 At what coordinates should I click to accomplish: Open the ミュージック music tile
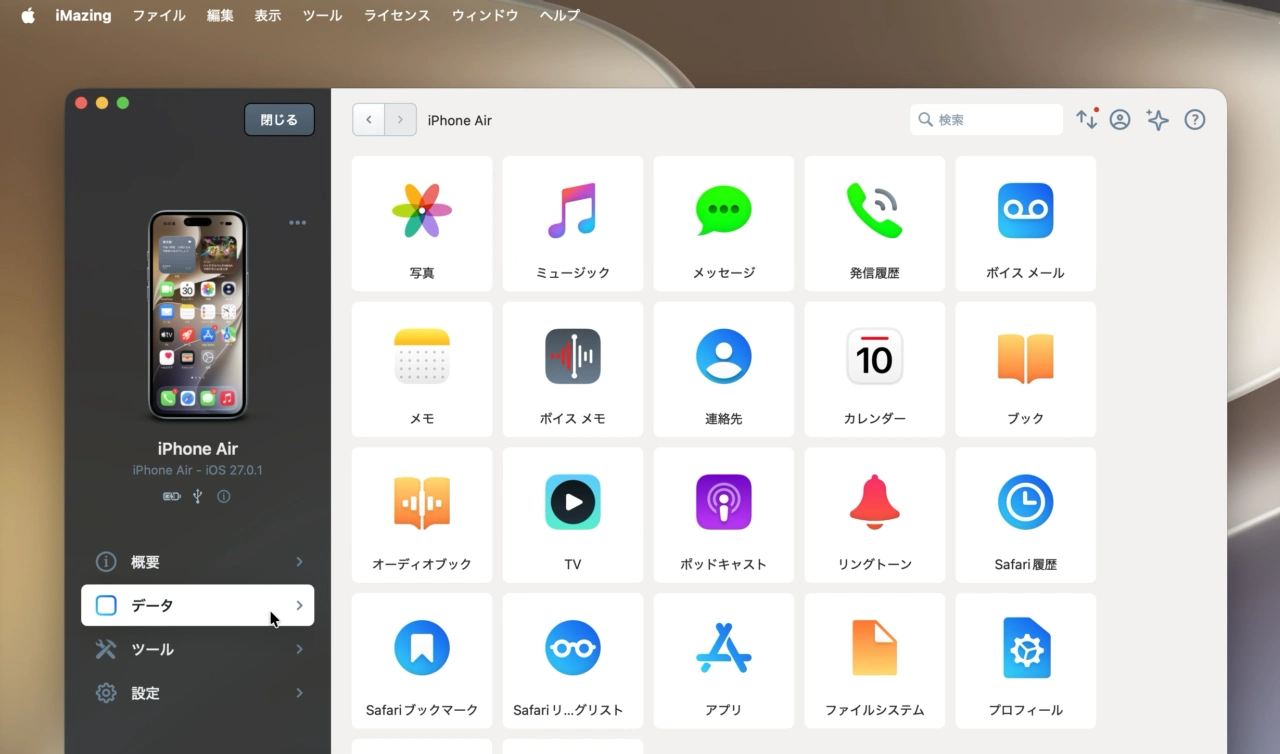point(572,223)
